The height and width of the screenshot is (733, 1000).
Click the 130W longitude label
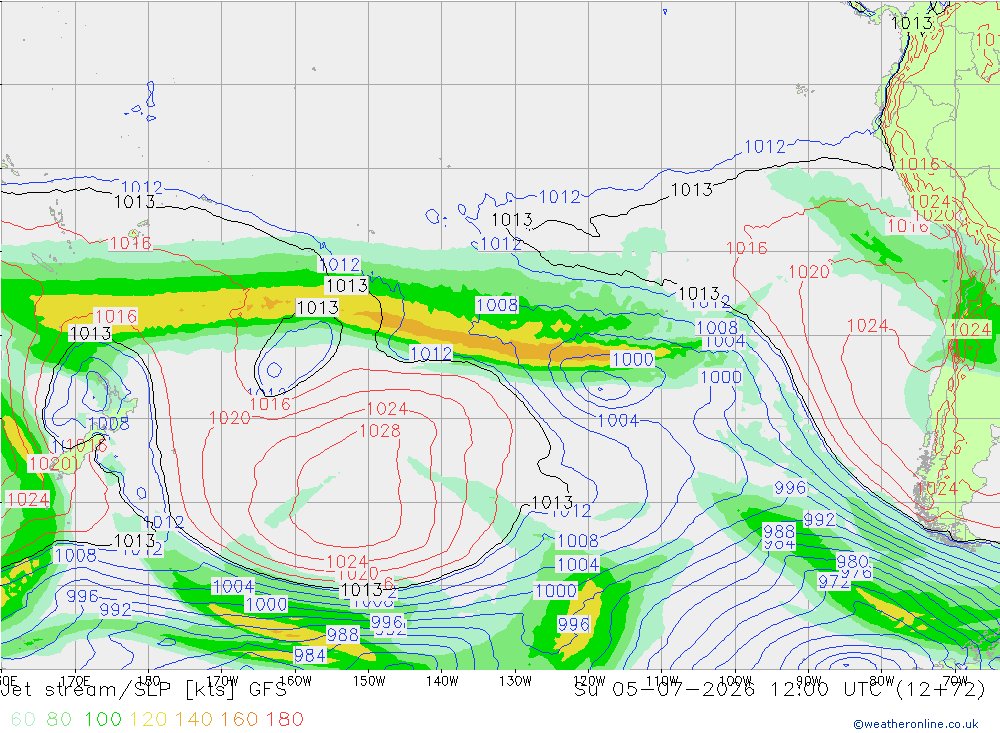click(515, 681)
